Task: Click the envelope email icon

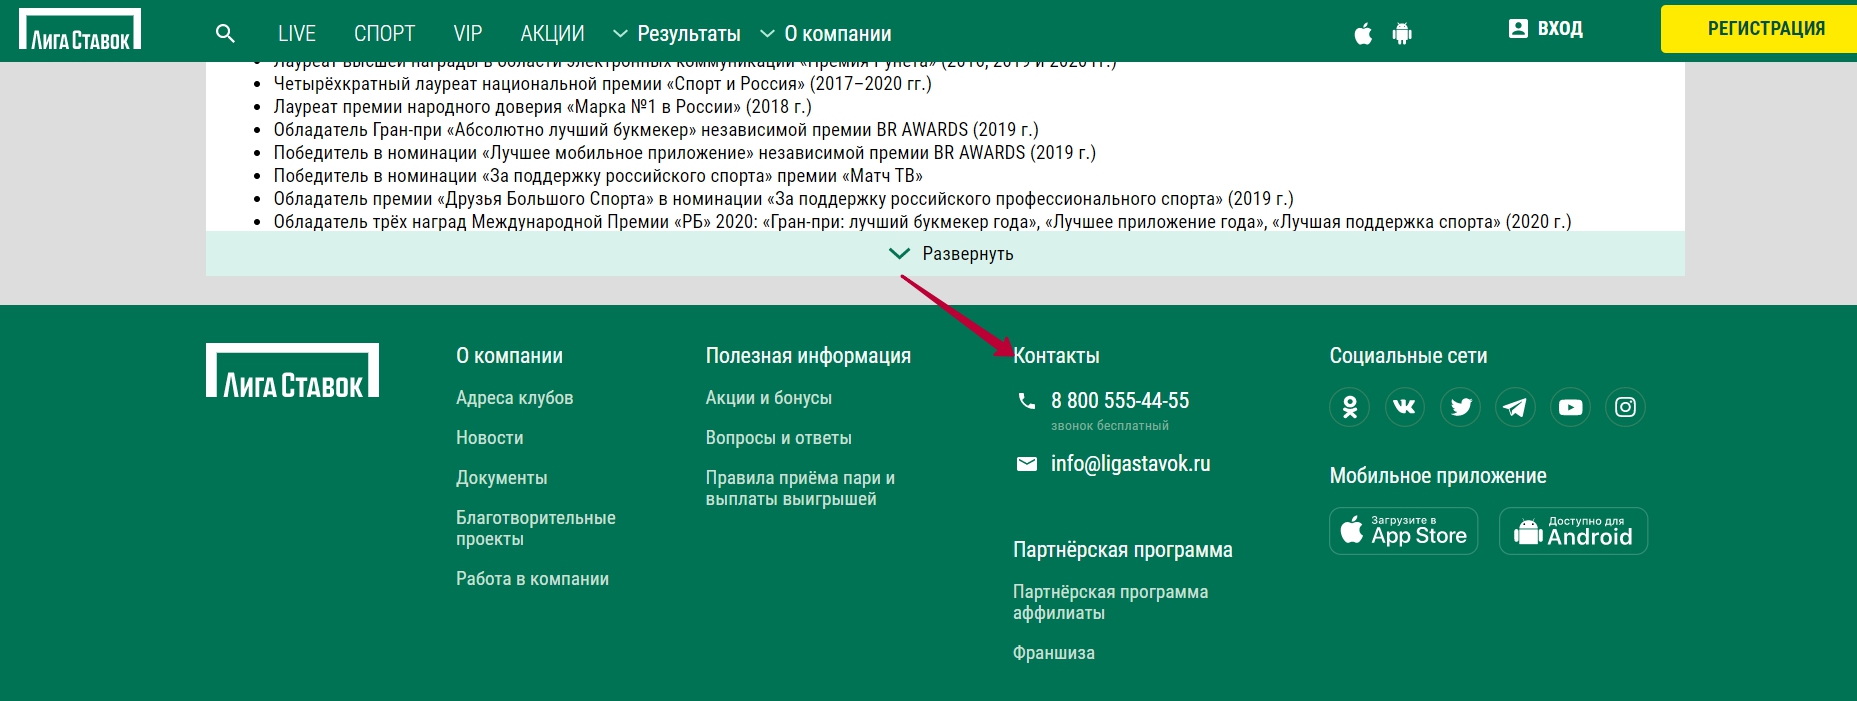Action: [x=1027, y=464]
